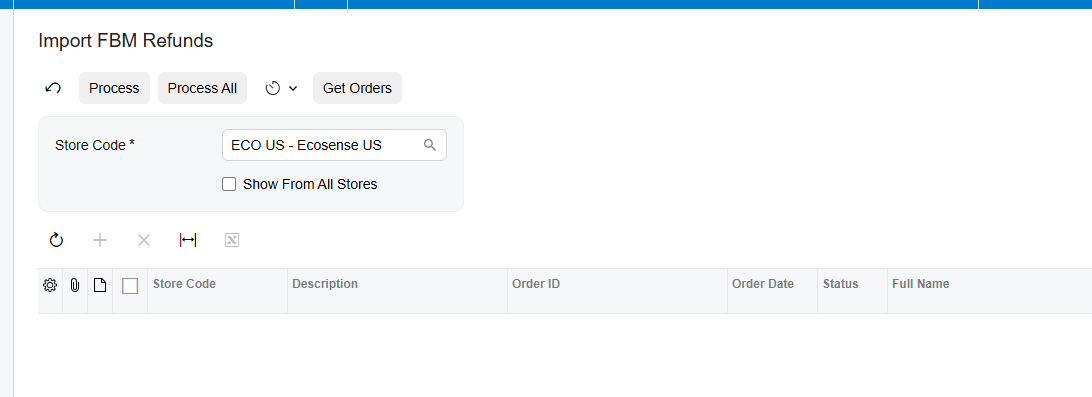Click the search magnifier in Store Code
This screenshot has height=397, width=1092.
pos(430,145)
